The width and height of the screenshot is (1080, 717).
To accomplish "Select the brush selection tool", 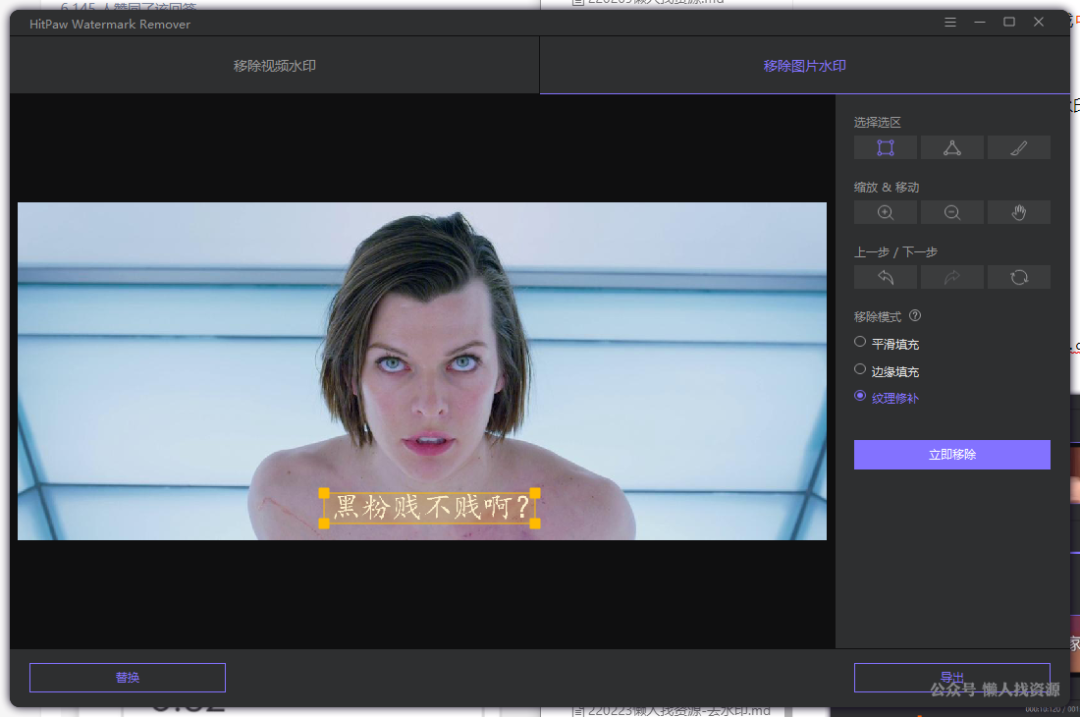I will coord(1019,147).
